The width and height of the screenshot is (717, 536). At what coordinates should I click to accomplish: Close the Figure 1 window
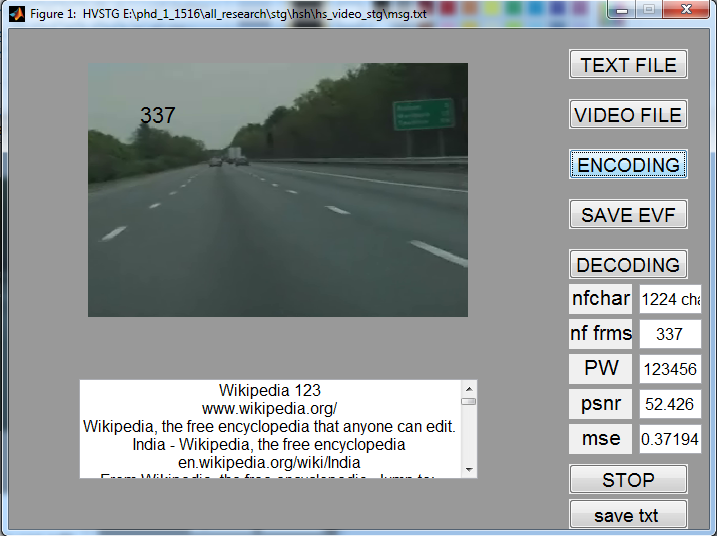point(686,10)
